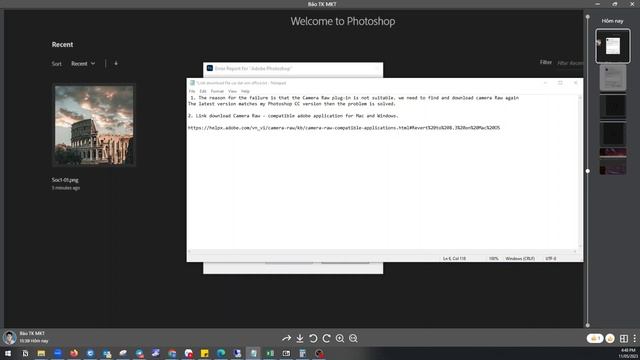
Task: Open the Soc1-01.png recent file thumbnail
Action: click(94, 125)
